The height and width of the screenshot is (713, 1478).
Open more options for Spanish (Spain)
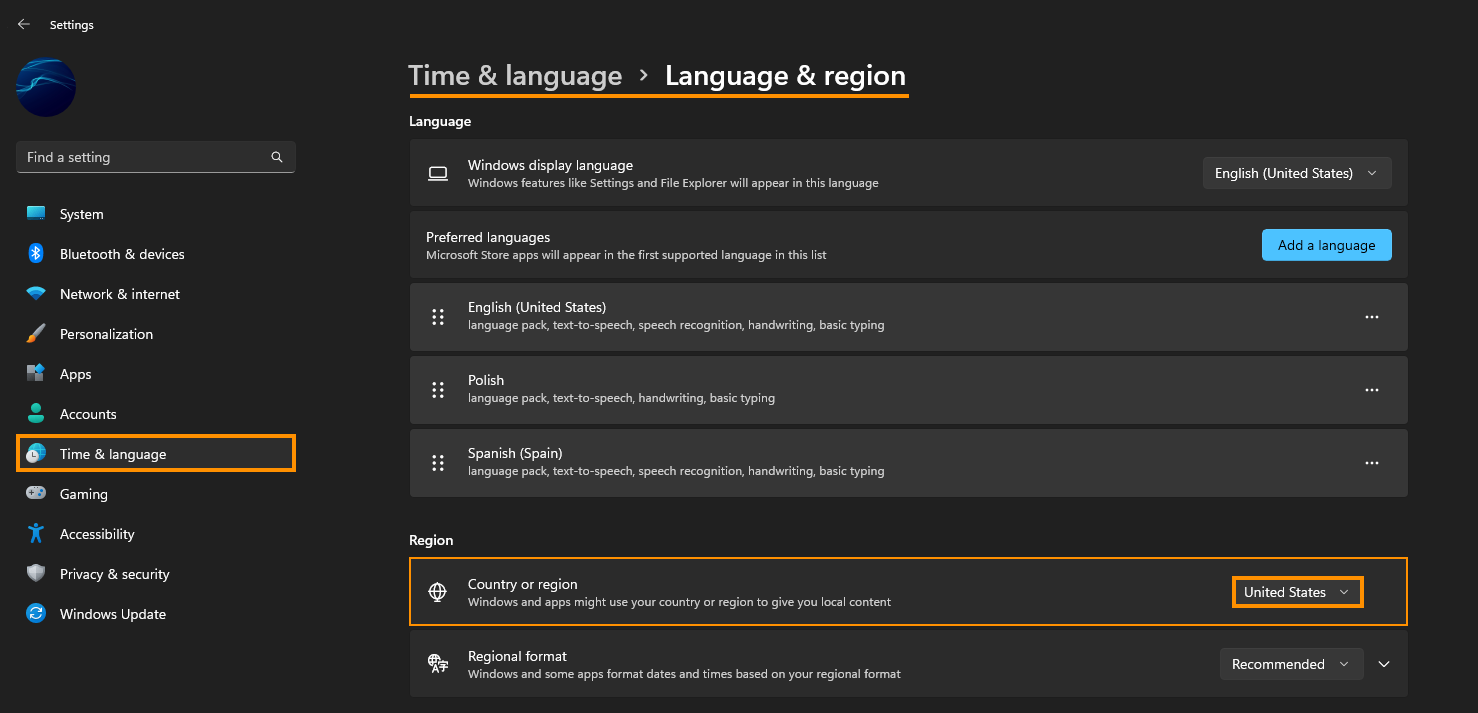click(1371, 463)
